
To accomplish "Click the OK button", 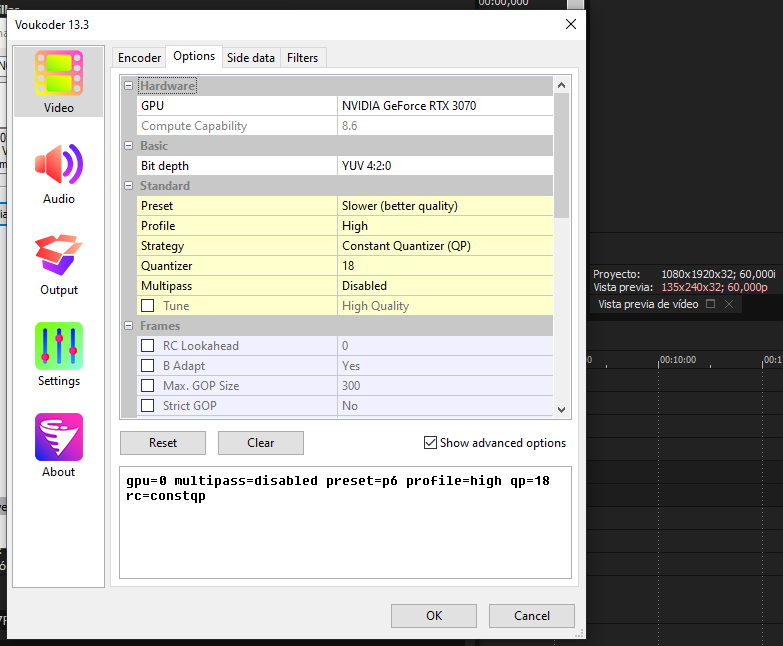I will click(x=433, y=615).
